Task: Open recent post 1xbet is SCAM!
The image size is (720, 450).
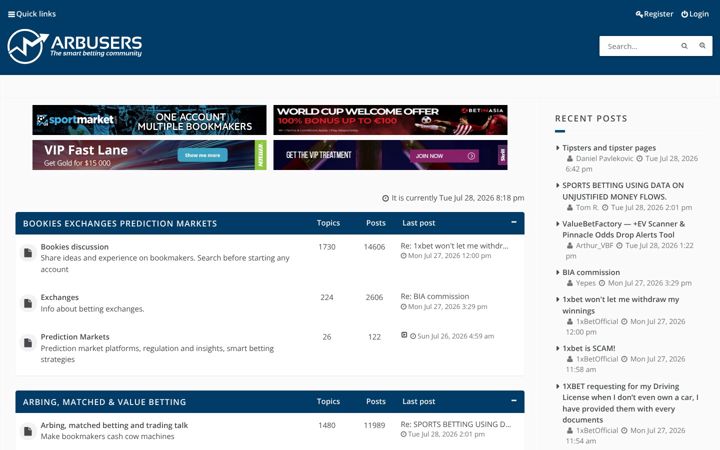Action: click(x=589, y=349)
